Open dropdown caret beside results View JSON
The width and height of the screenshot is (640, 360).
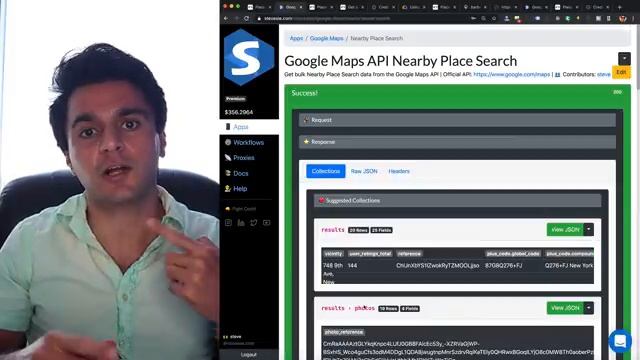[589, 230]
